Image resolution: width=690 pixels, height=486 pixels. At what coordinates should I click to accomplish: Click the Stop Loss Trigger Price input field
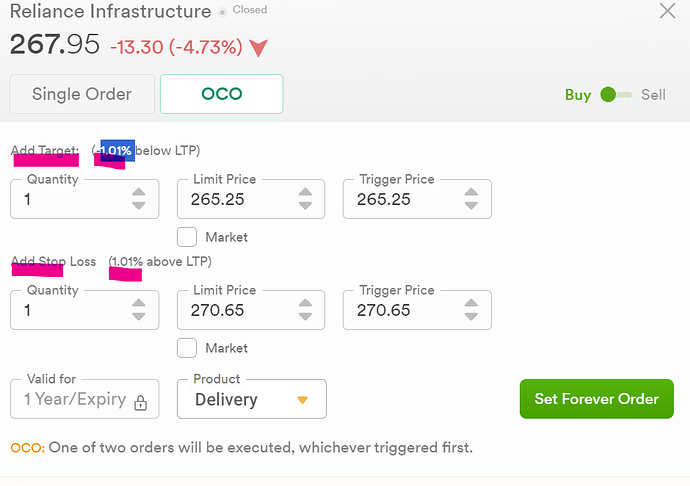click(x=417, y=310)
